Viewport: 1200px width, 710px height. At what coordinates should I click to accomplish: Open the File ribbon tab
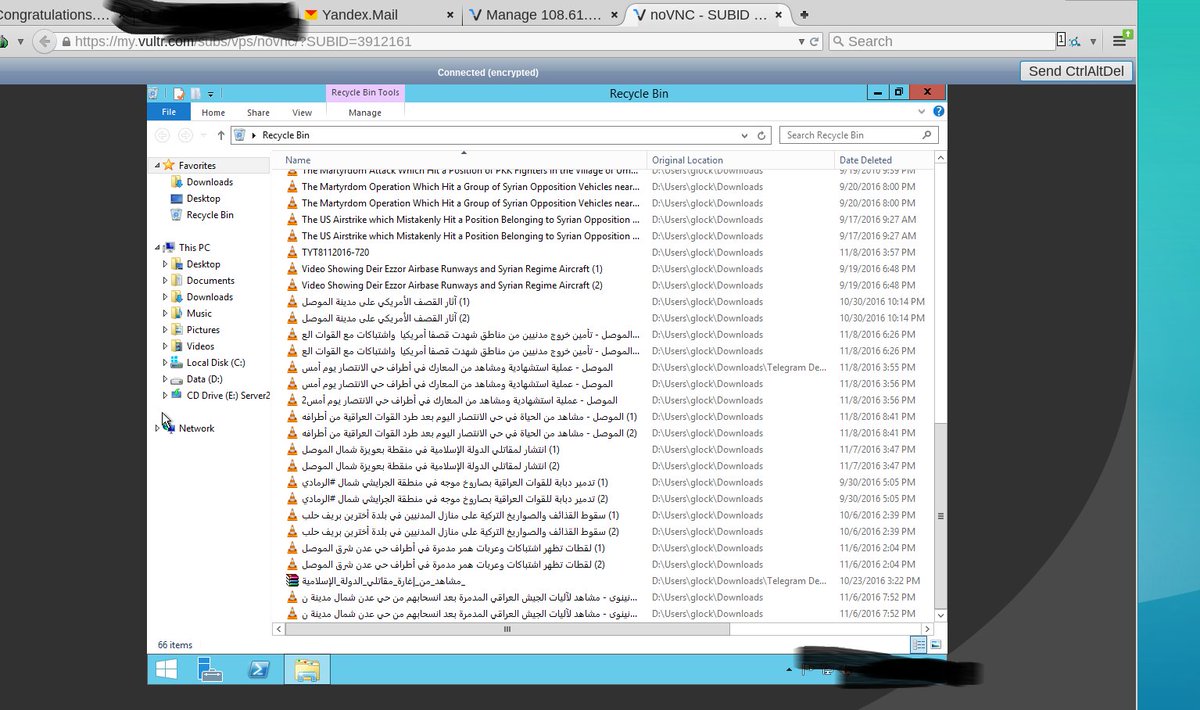[169, 112]
